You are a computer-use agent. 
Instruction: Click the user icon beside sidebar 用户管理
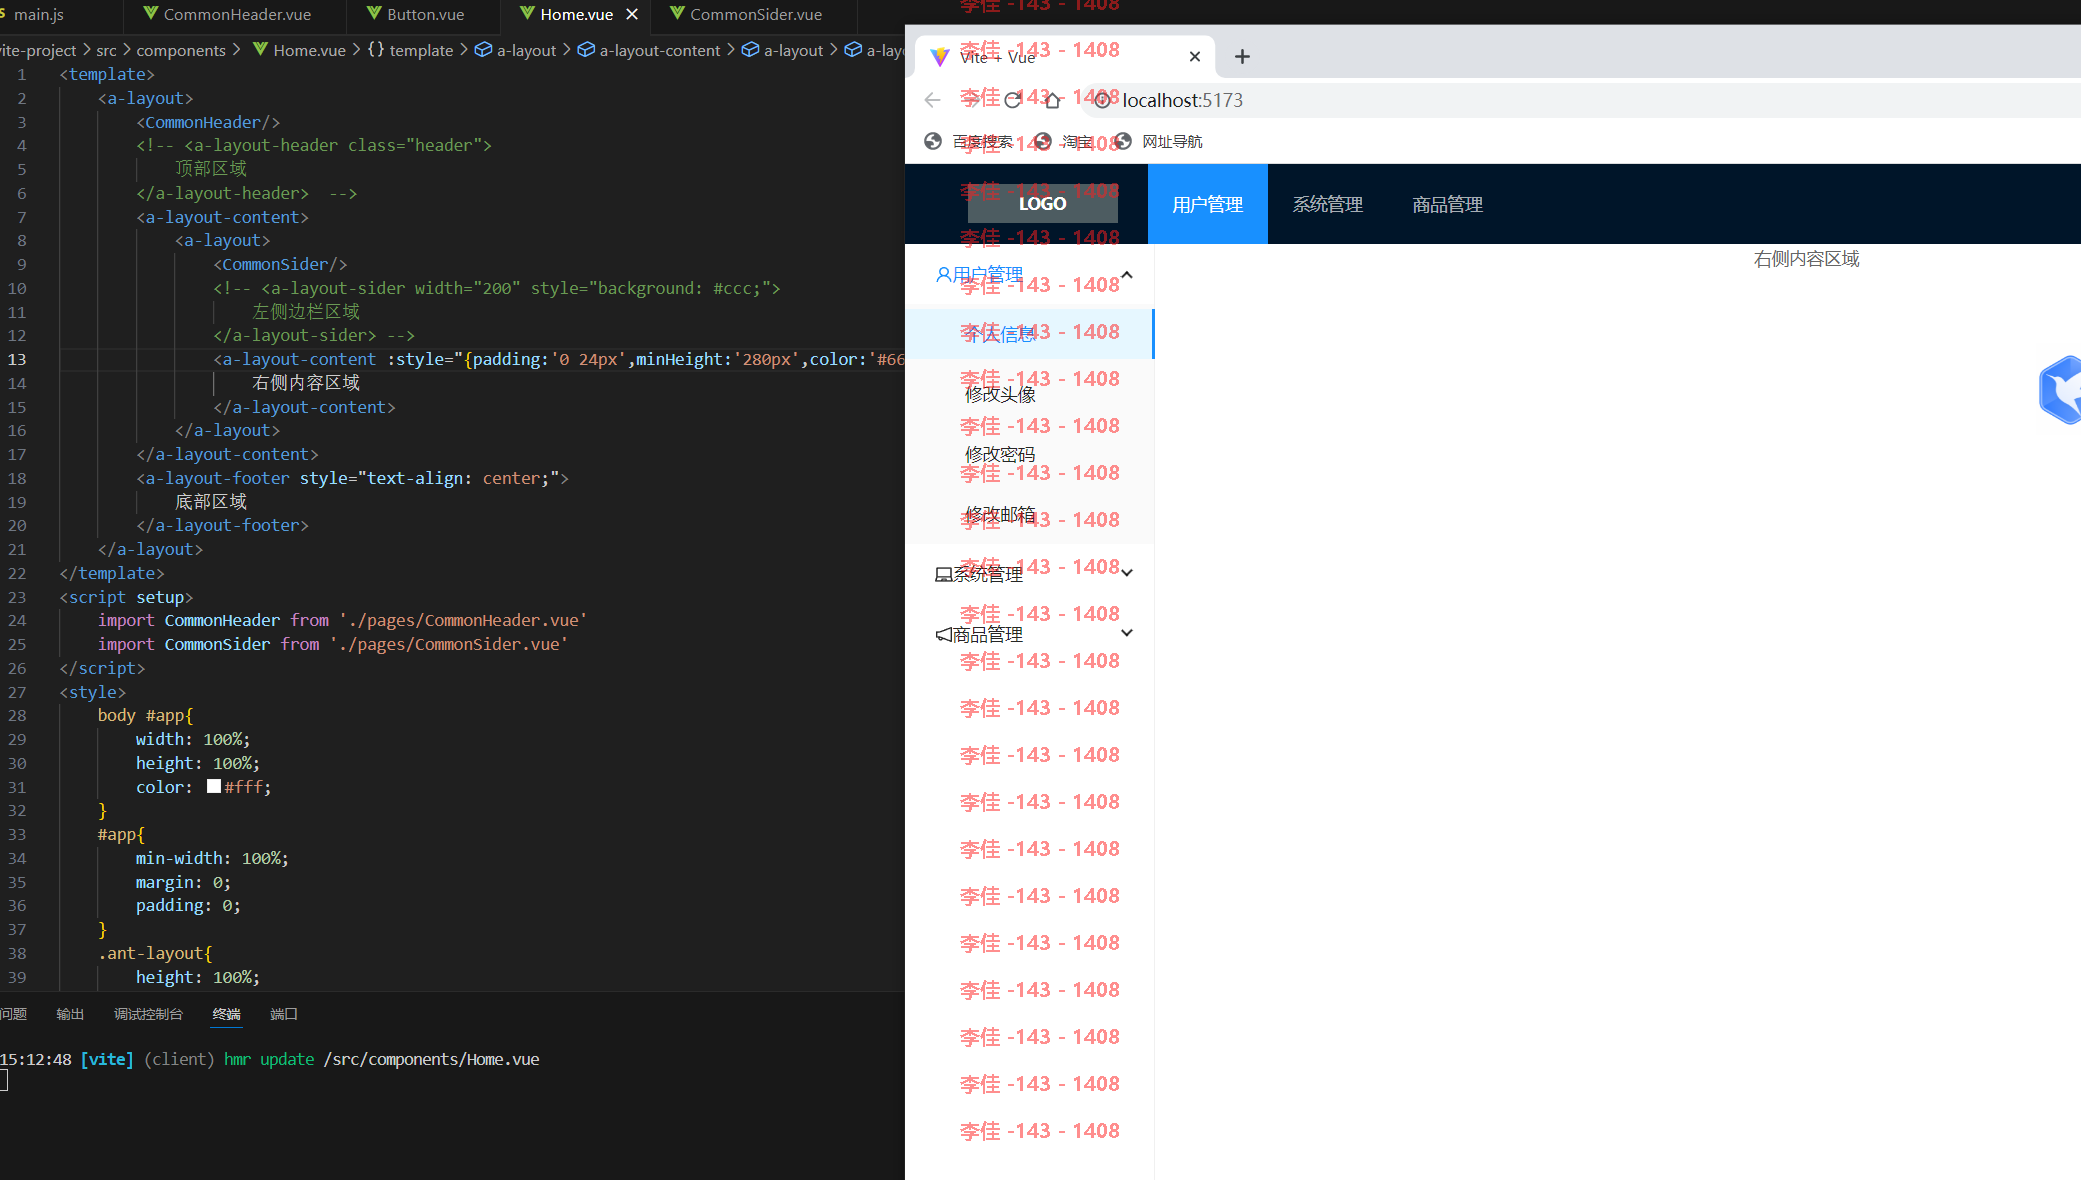pos(943,274)
